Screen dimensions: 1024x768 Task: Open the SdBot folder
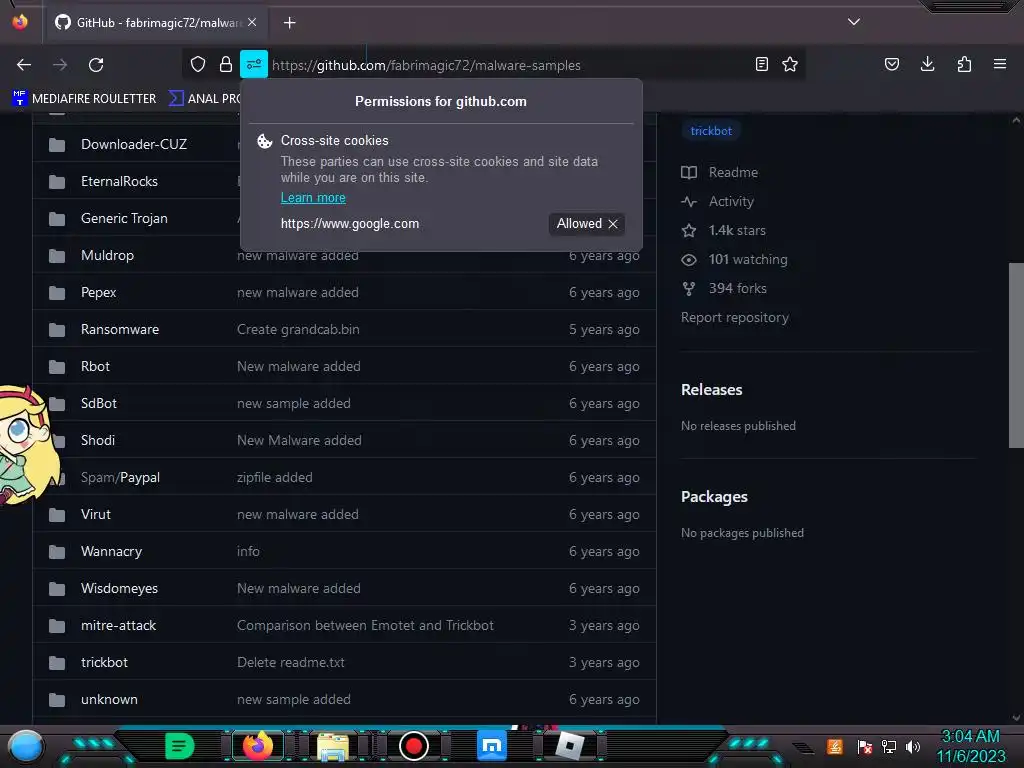pos(99,404)
